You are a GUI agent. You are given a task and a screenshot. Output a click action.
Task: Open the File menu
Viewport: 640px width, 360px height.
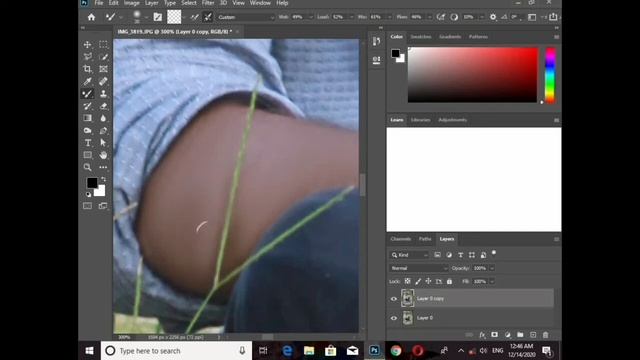tap(99, 3)
